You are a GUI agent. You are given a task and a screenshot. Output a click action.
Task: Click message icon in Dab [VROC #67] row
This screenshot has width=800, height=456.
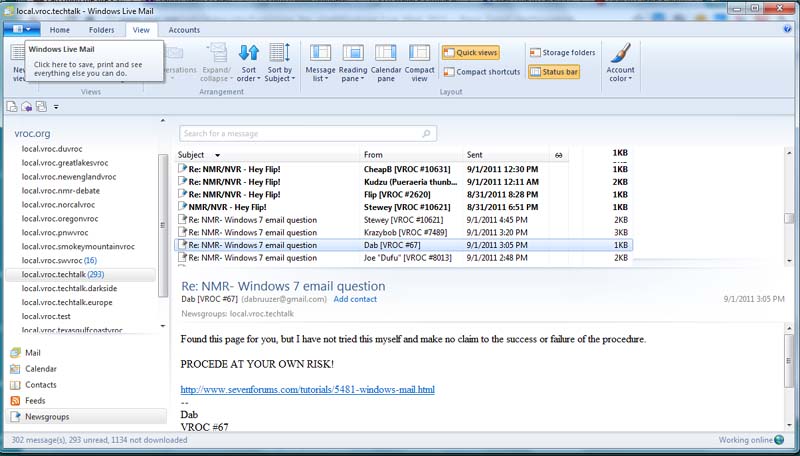click(182, 245)
